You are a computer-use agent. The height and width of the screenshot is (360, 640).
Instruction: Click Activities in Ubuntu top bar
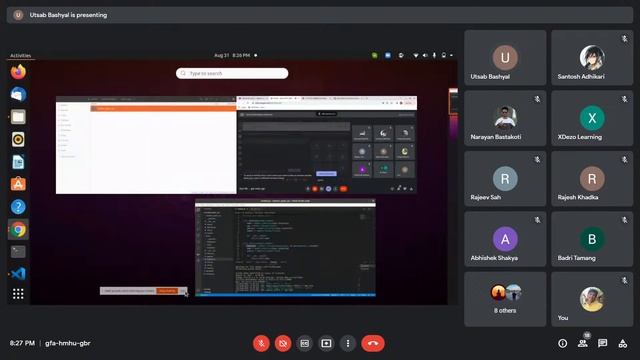pyautogui.click(x=20, y=56)
